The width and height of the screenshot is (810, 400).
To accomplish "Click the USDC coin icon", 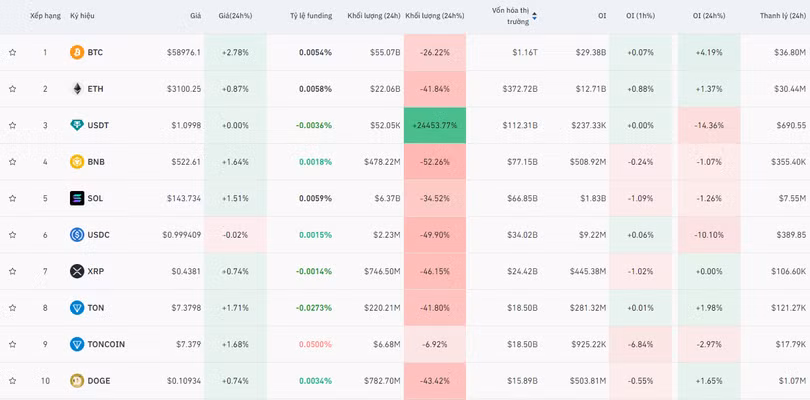I will tap(77, 235).
